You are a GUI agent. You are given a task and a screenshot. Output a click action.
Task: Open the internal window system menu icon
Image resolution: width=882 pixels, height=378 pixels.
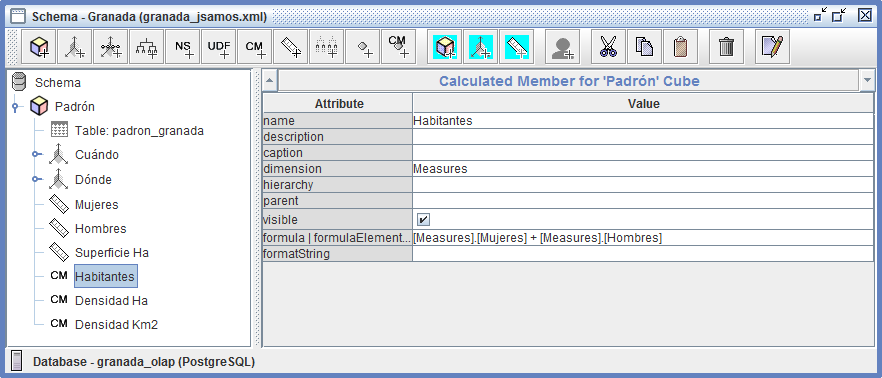coord(18,16)
